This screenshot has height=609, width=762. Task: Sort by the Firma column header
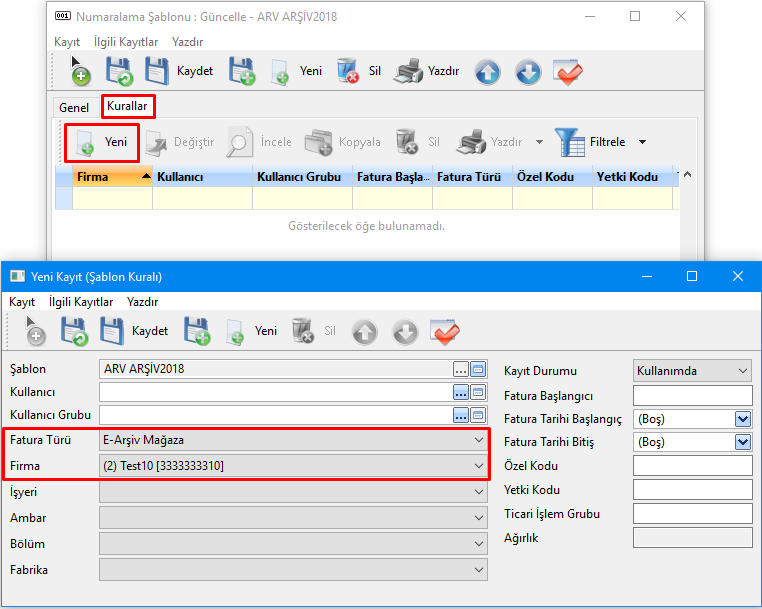[112, 176]
